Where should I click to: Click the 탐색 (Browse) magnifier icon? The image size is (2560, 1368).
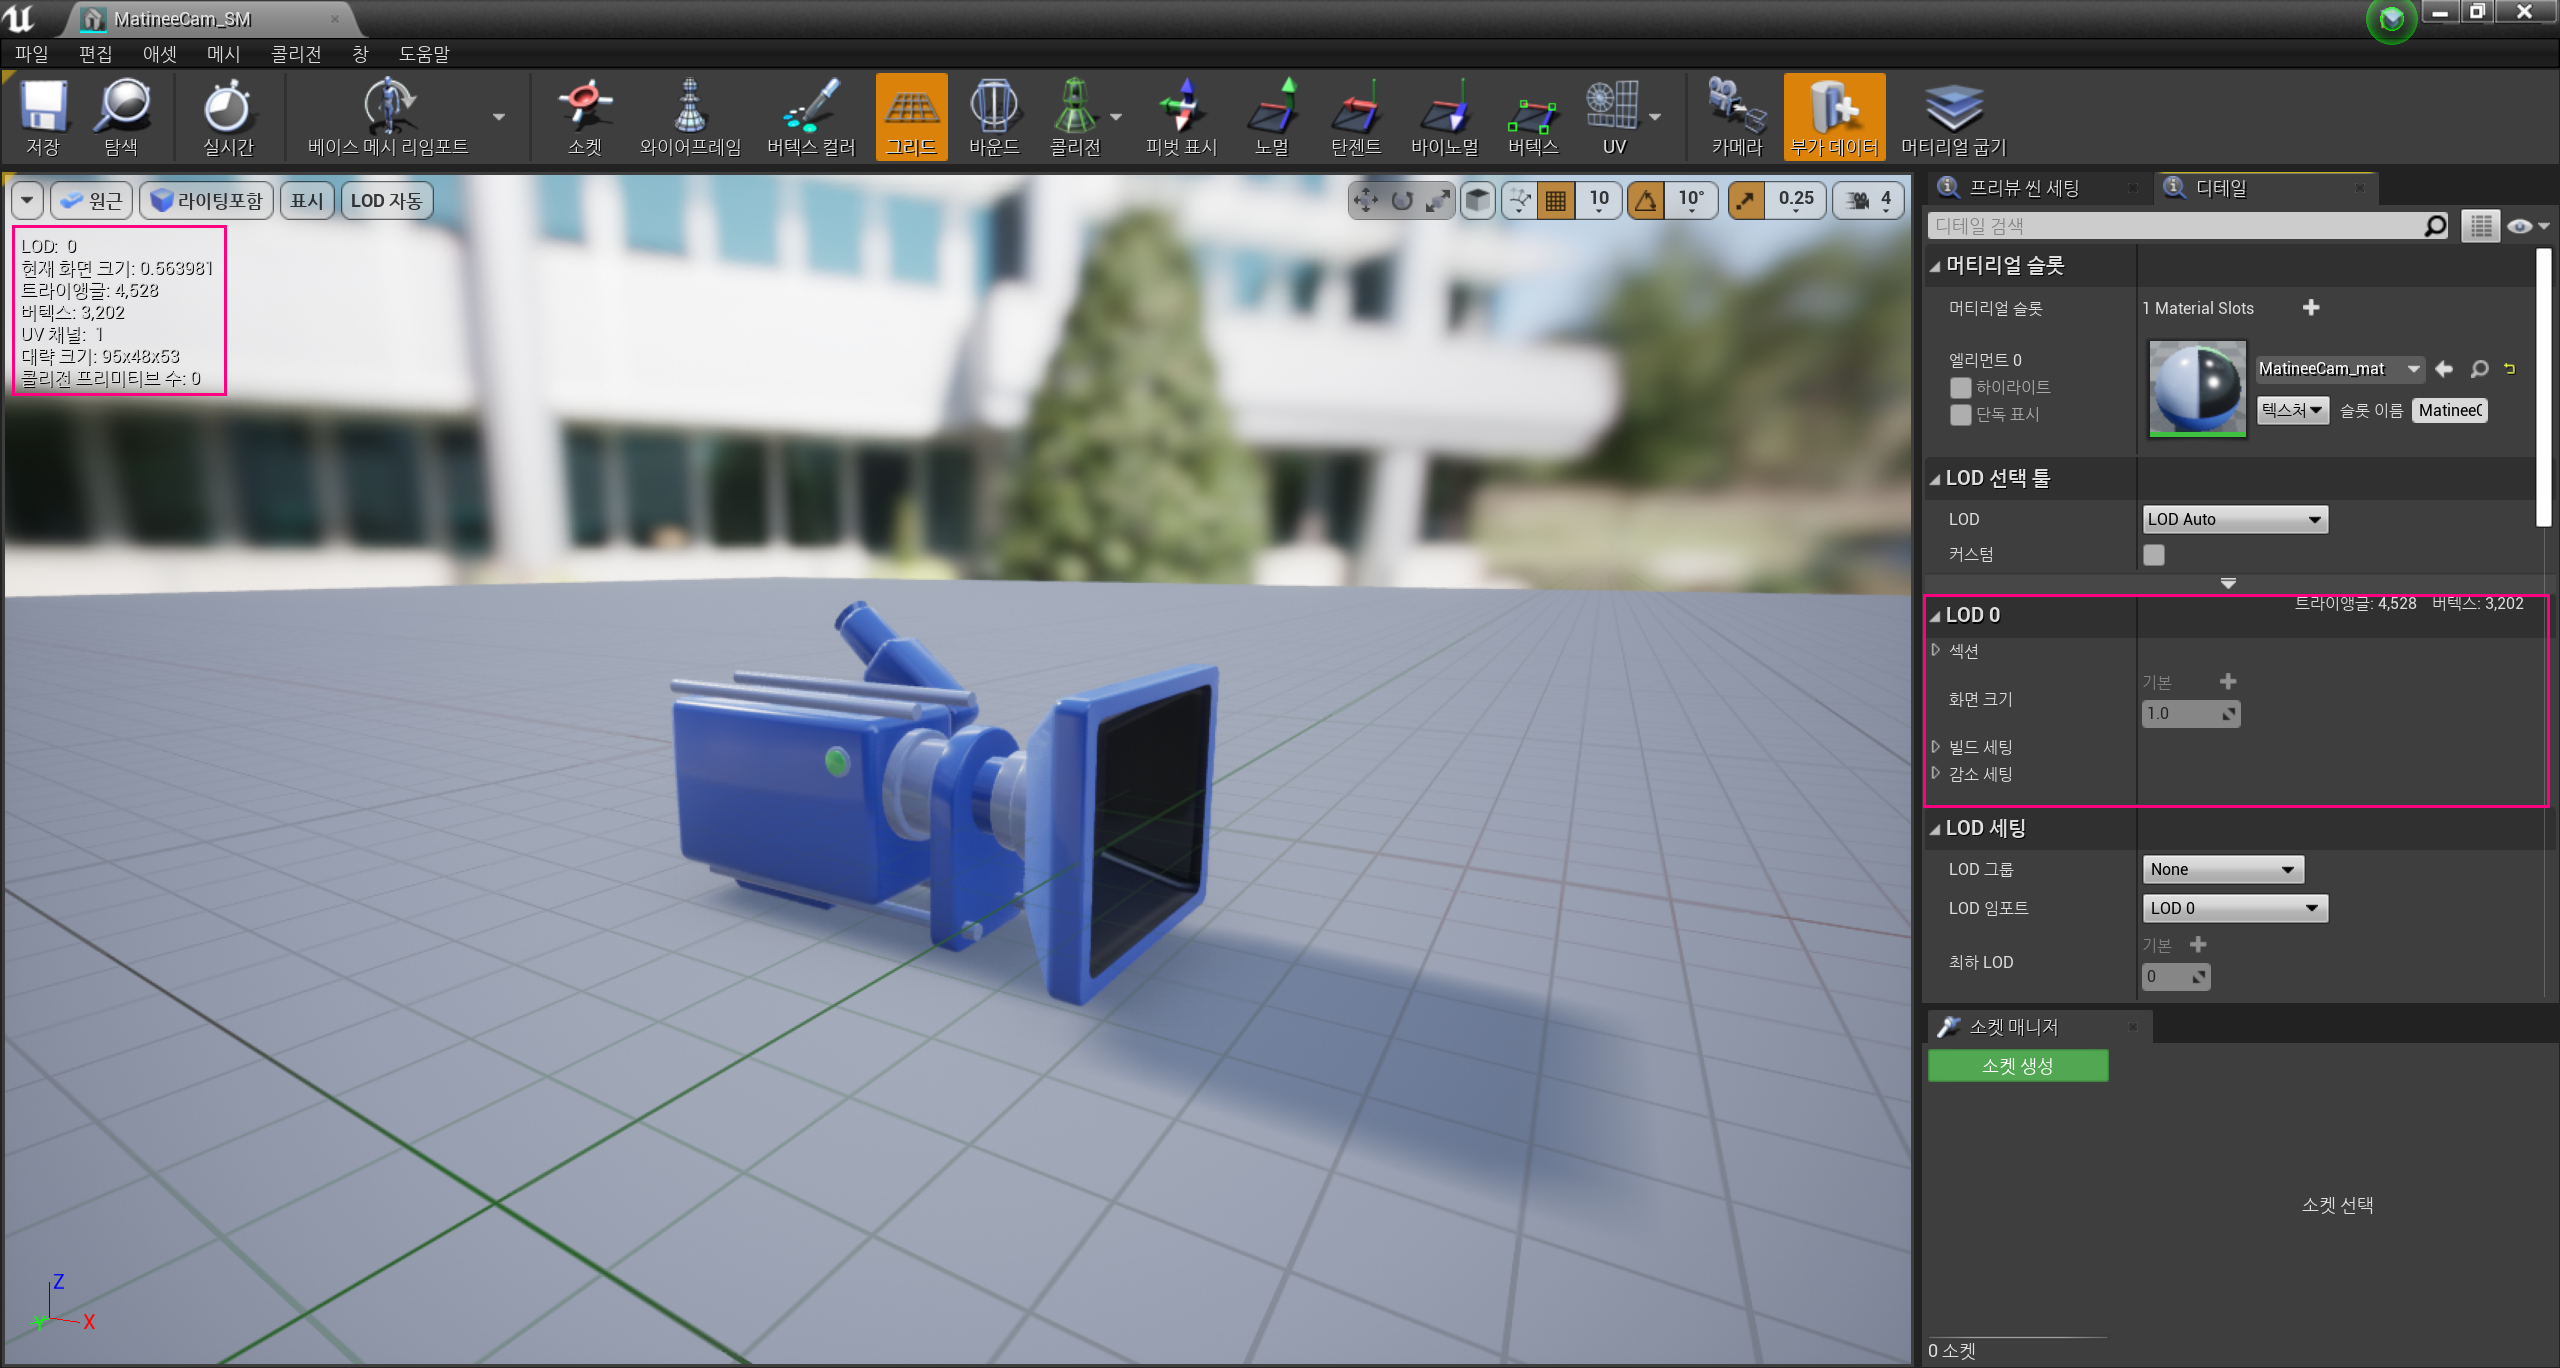pyautogui.click(x=121, y=108)
